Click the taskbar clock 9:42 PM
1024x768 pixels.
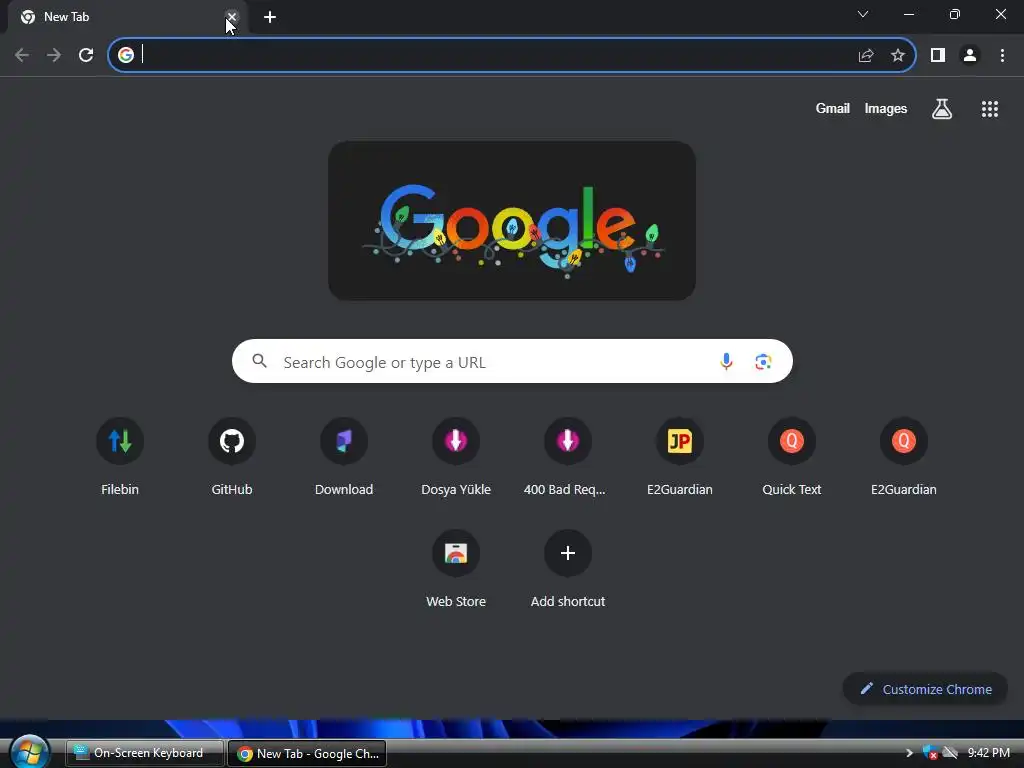988,753
